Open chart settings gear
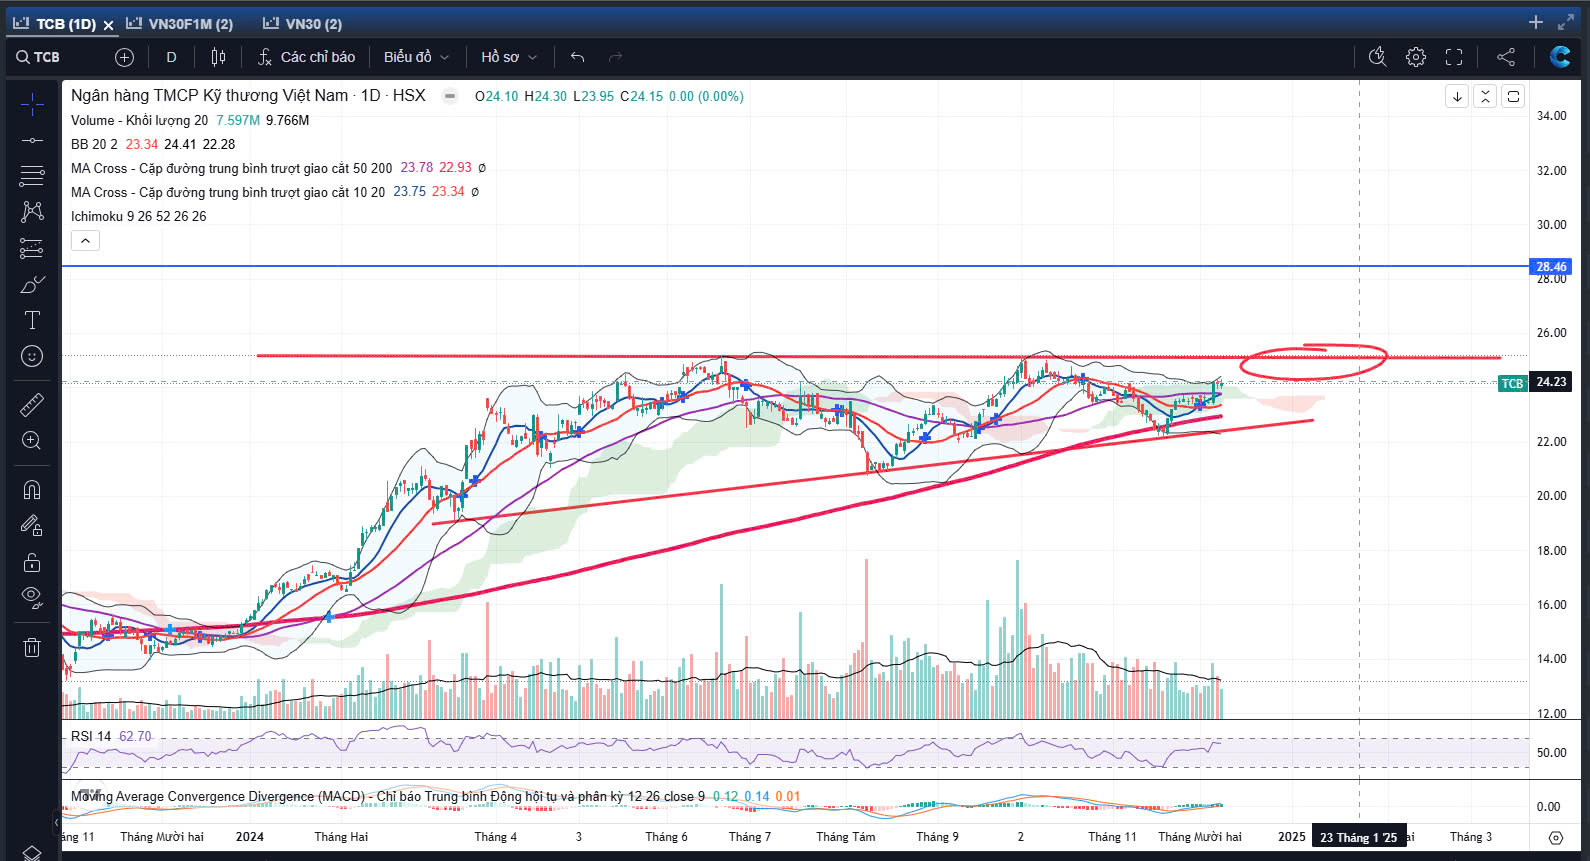This screenshot has height=861, width=1590. tap(1415, 57)
